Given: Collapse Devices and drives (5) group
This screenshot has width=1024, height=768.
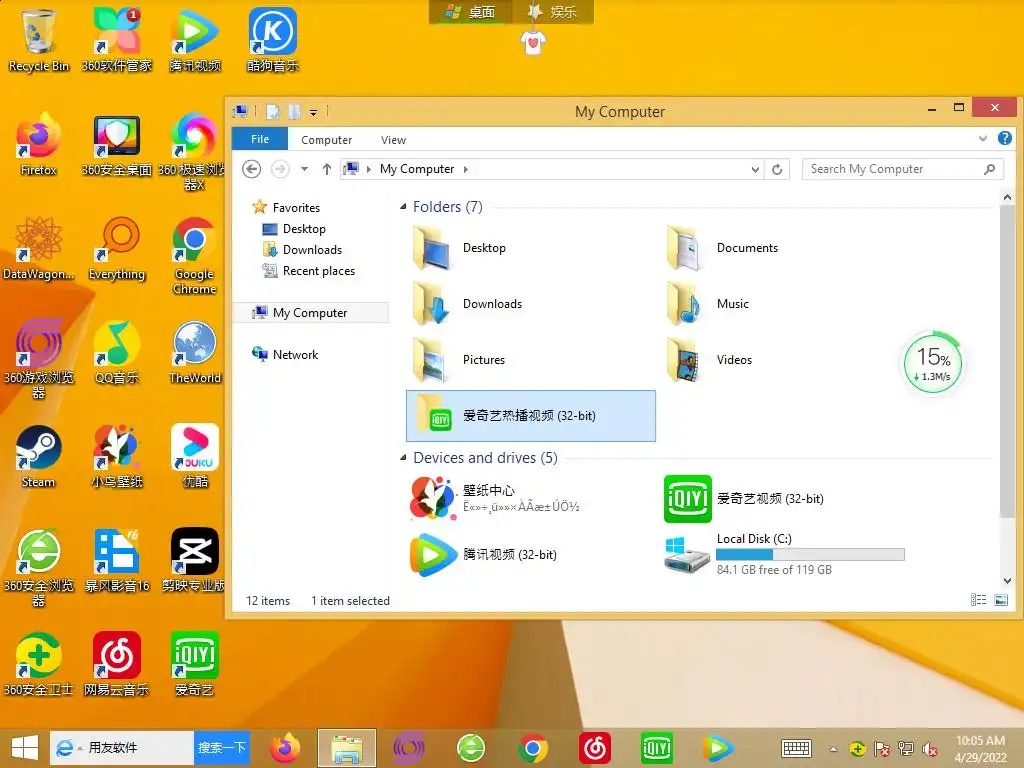Looking at the screenshot, I should (403, 458).
